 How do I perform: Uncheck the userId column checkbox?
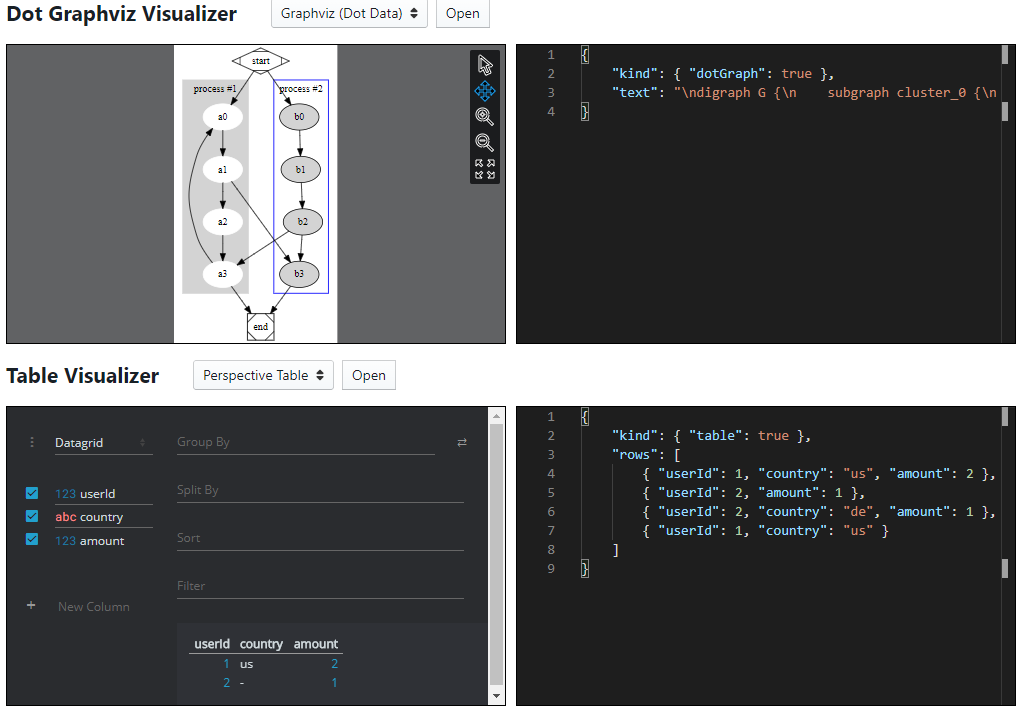[x=32, y=493]
